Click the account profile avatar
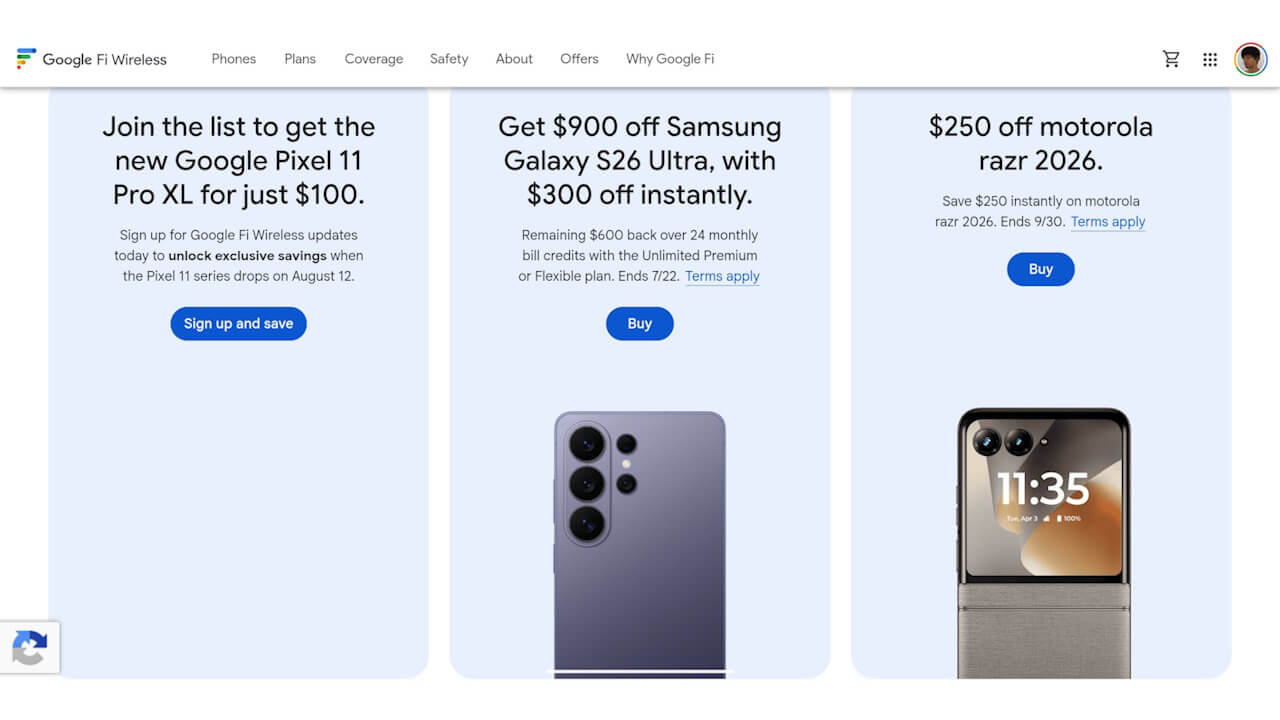The width and height of the screenshot is (1280, 720). 1251,59
